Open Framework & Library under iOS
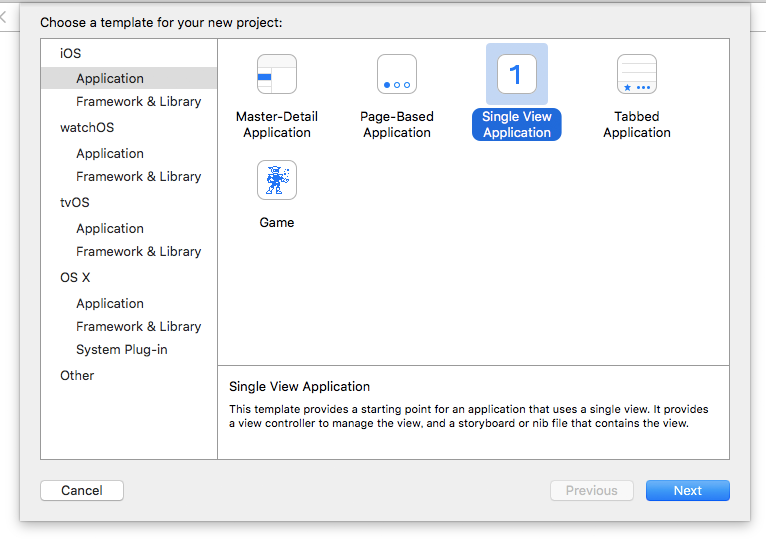 (x=138, y=101)
